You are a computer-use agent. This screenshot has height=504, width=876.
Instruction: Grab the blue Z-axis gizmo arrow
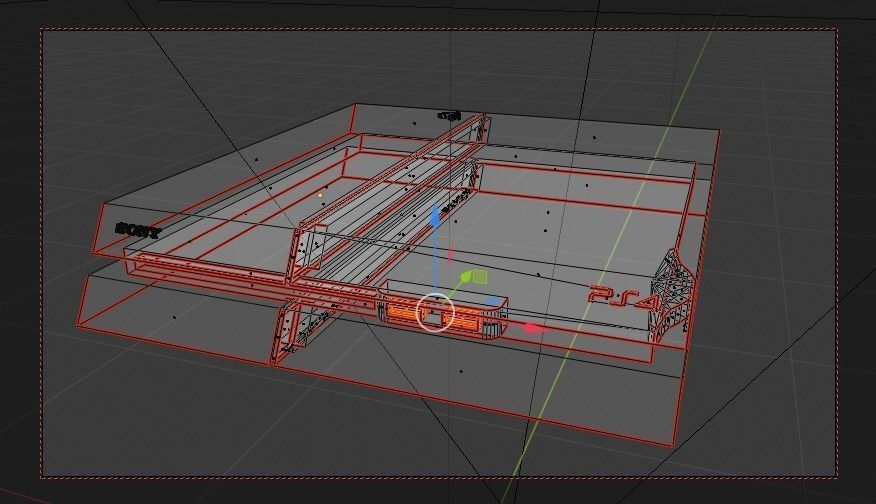tap(436, 216)
